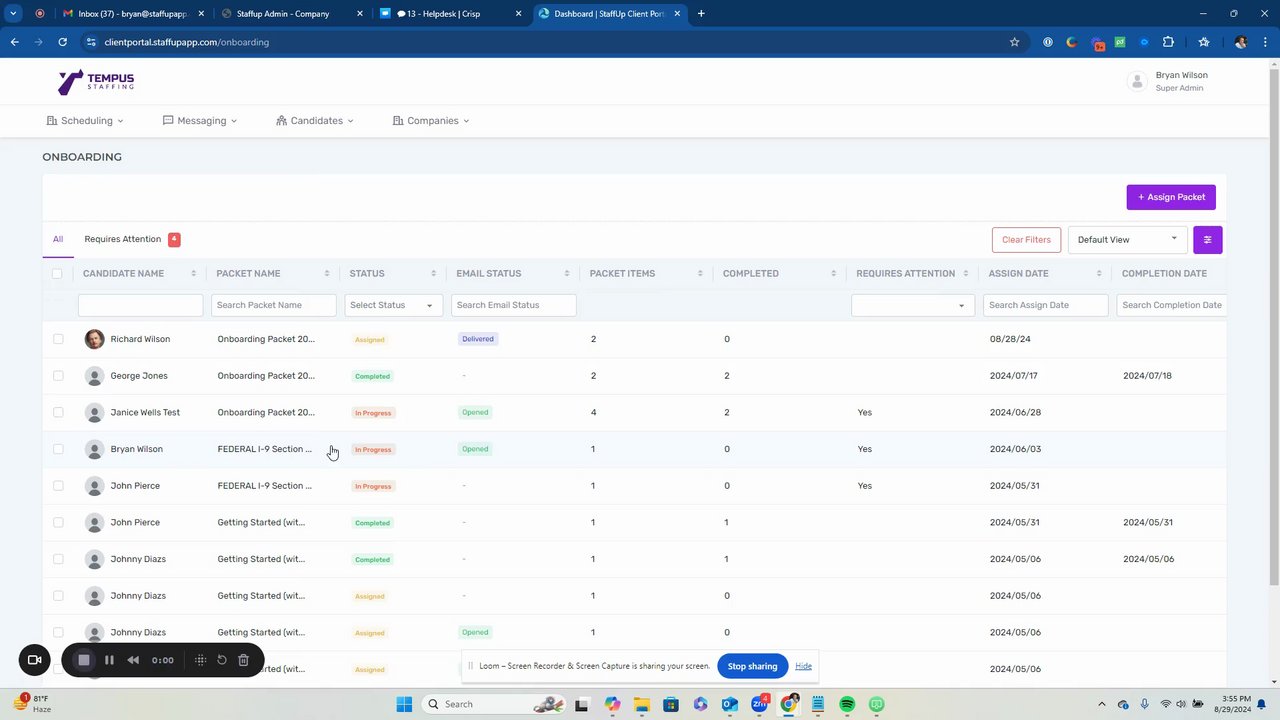The width and height of the screenshot is (1280, 720).
Task: Click the Assign Packet button
Action: click(x=1170, y=197)
